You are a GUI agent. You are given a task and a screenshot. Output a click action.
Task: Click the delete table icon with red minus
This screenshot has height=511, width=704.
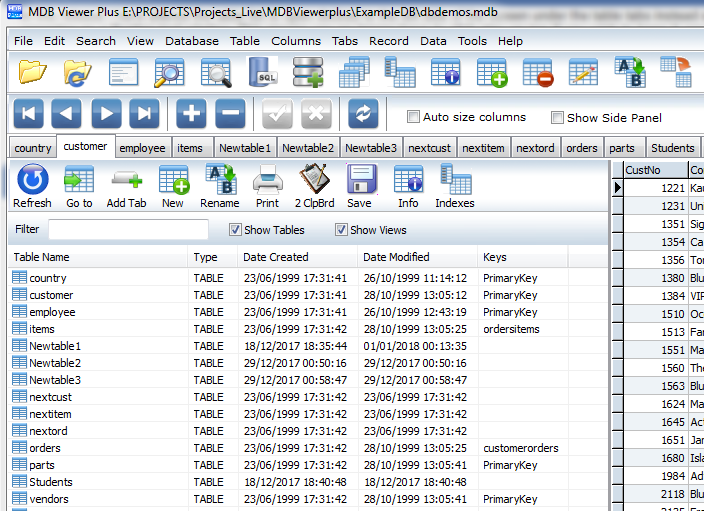tap(538, 72)
